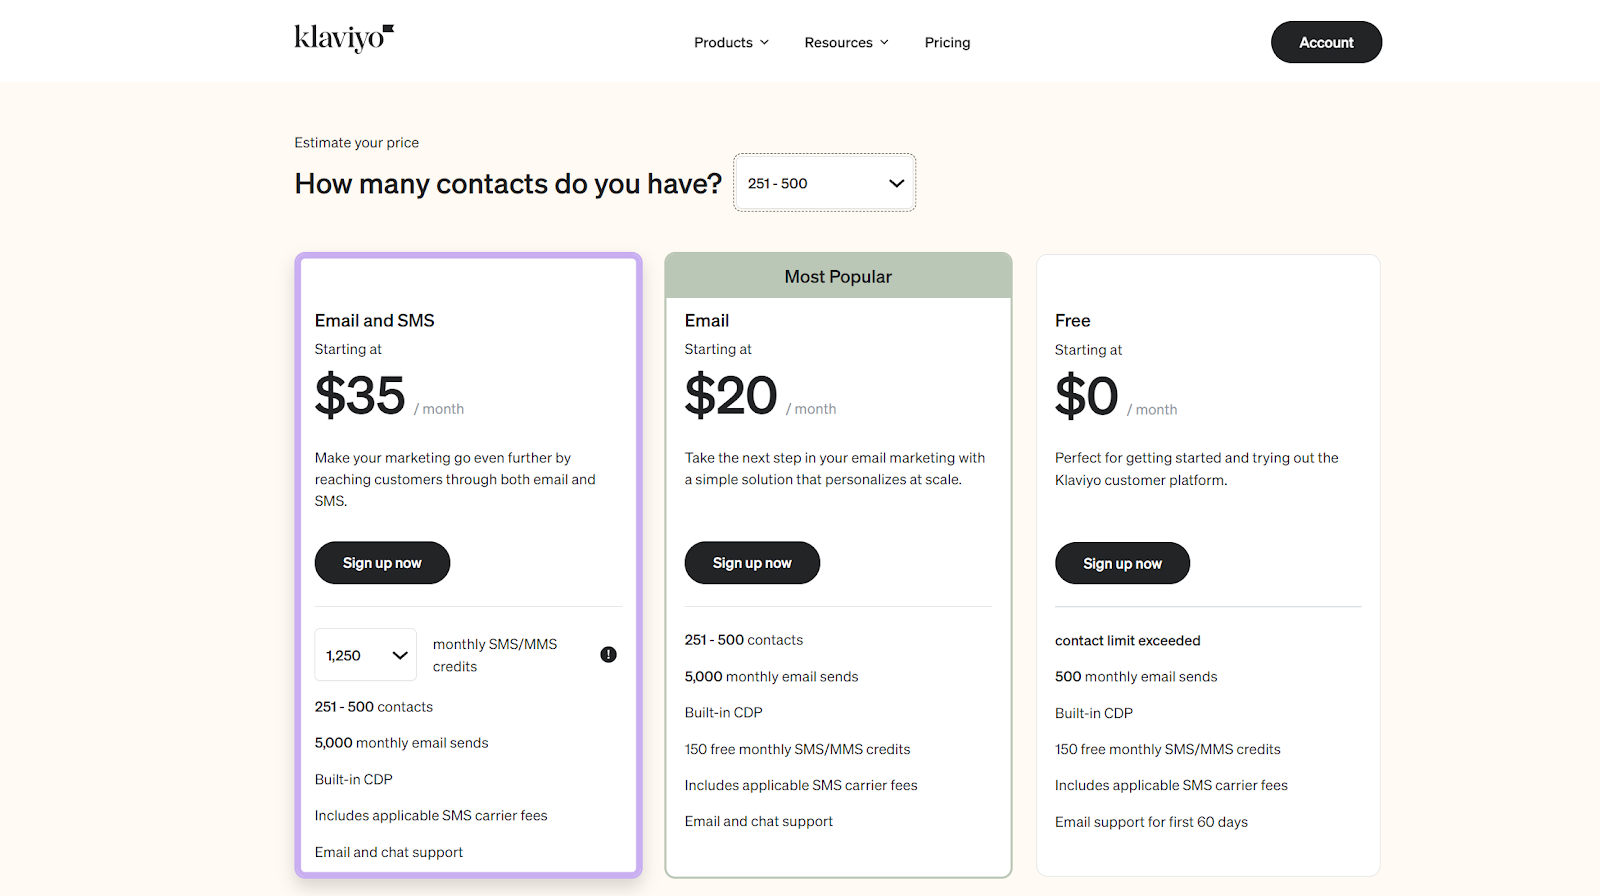The height and width of the screenshot is (896, 1600).
Task: Sign up now for Email and SMS plan
Action: [382, 563]
